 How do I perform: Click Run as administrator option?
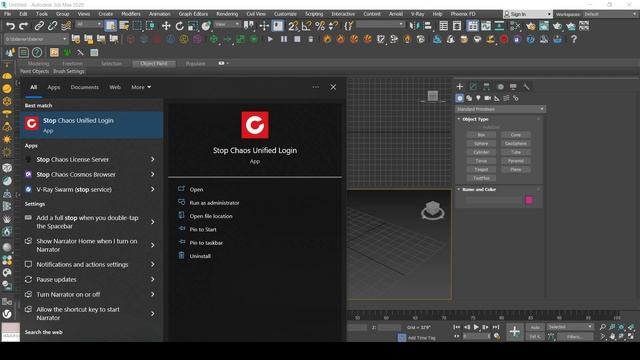[x=214, y=203]
